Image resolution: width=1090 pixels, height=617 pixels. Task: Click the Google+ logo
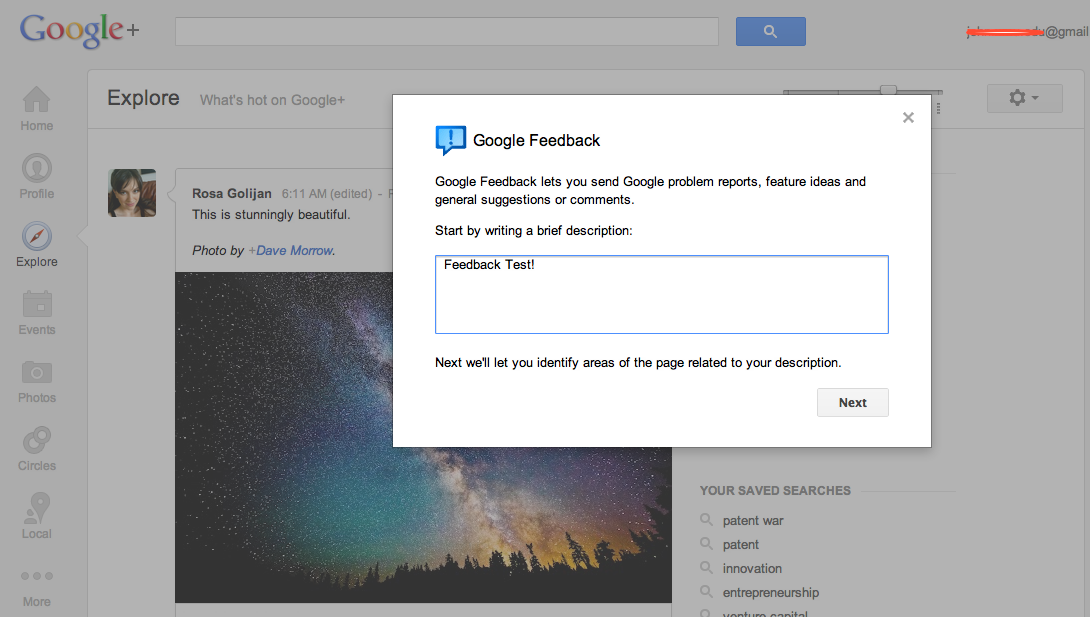(79, 31)
